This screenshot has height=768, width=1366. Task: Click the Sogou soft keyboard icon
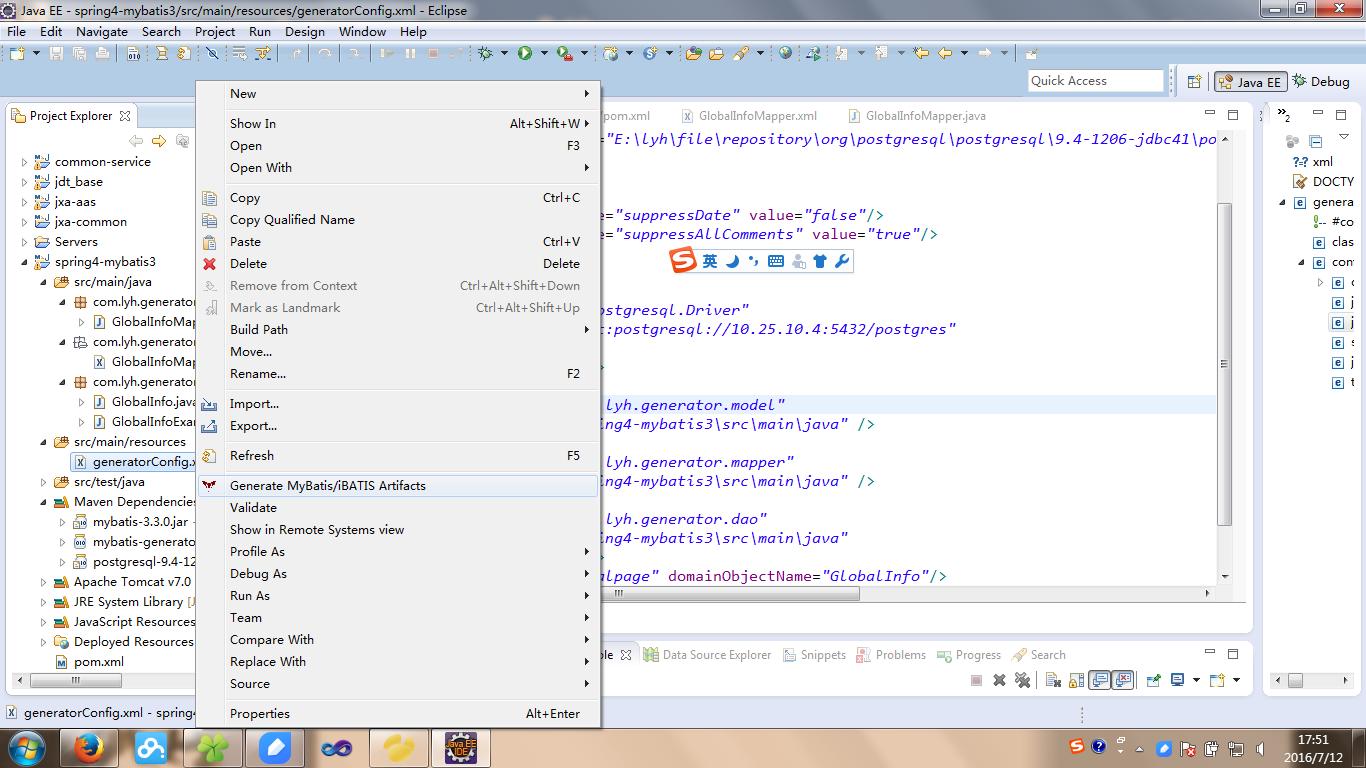776,262
